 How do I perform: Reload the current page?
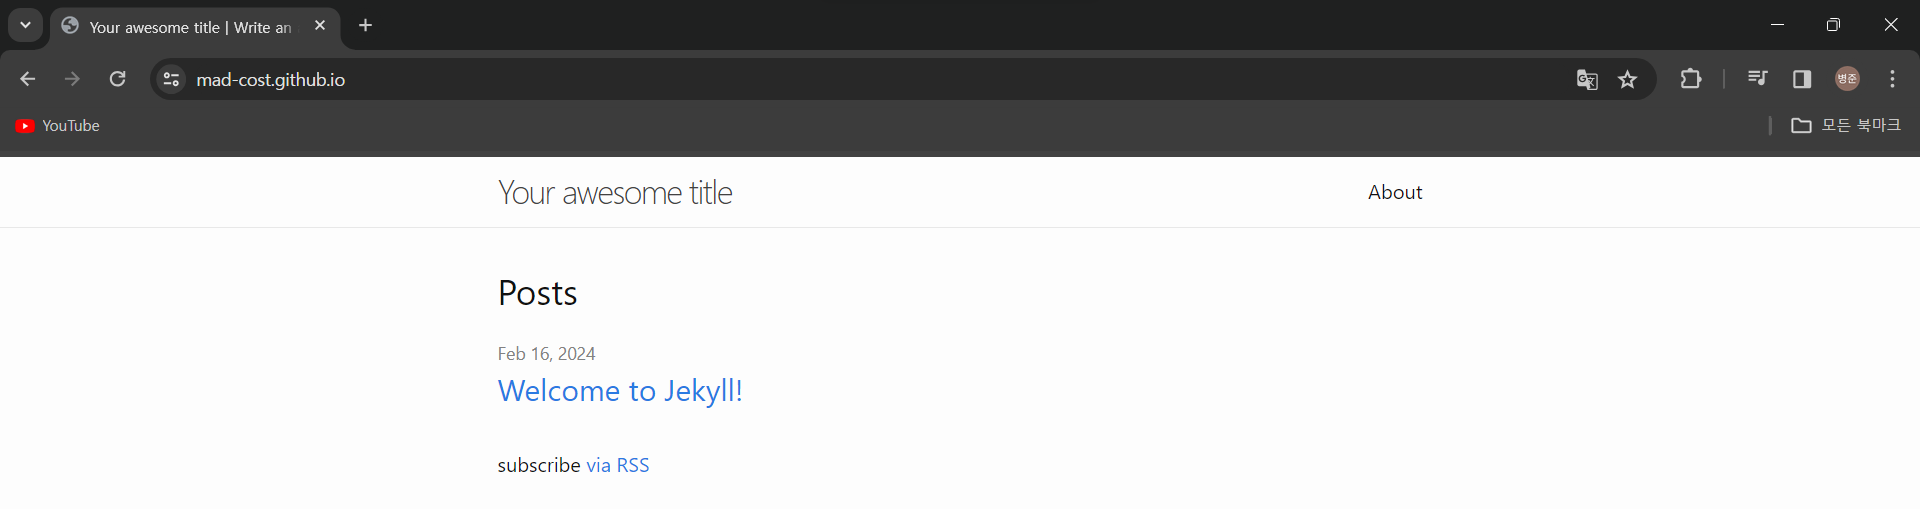pyautogui.click(x=117, y=79)
